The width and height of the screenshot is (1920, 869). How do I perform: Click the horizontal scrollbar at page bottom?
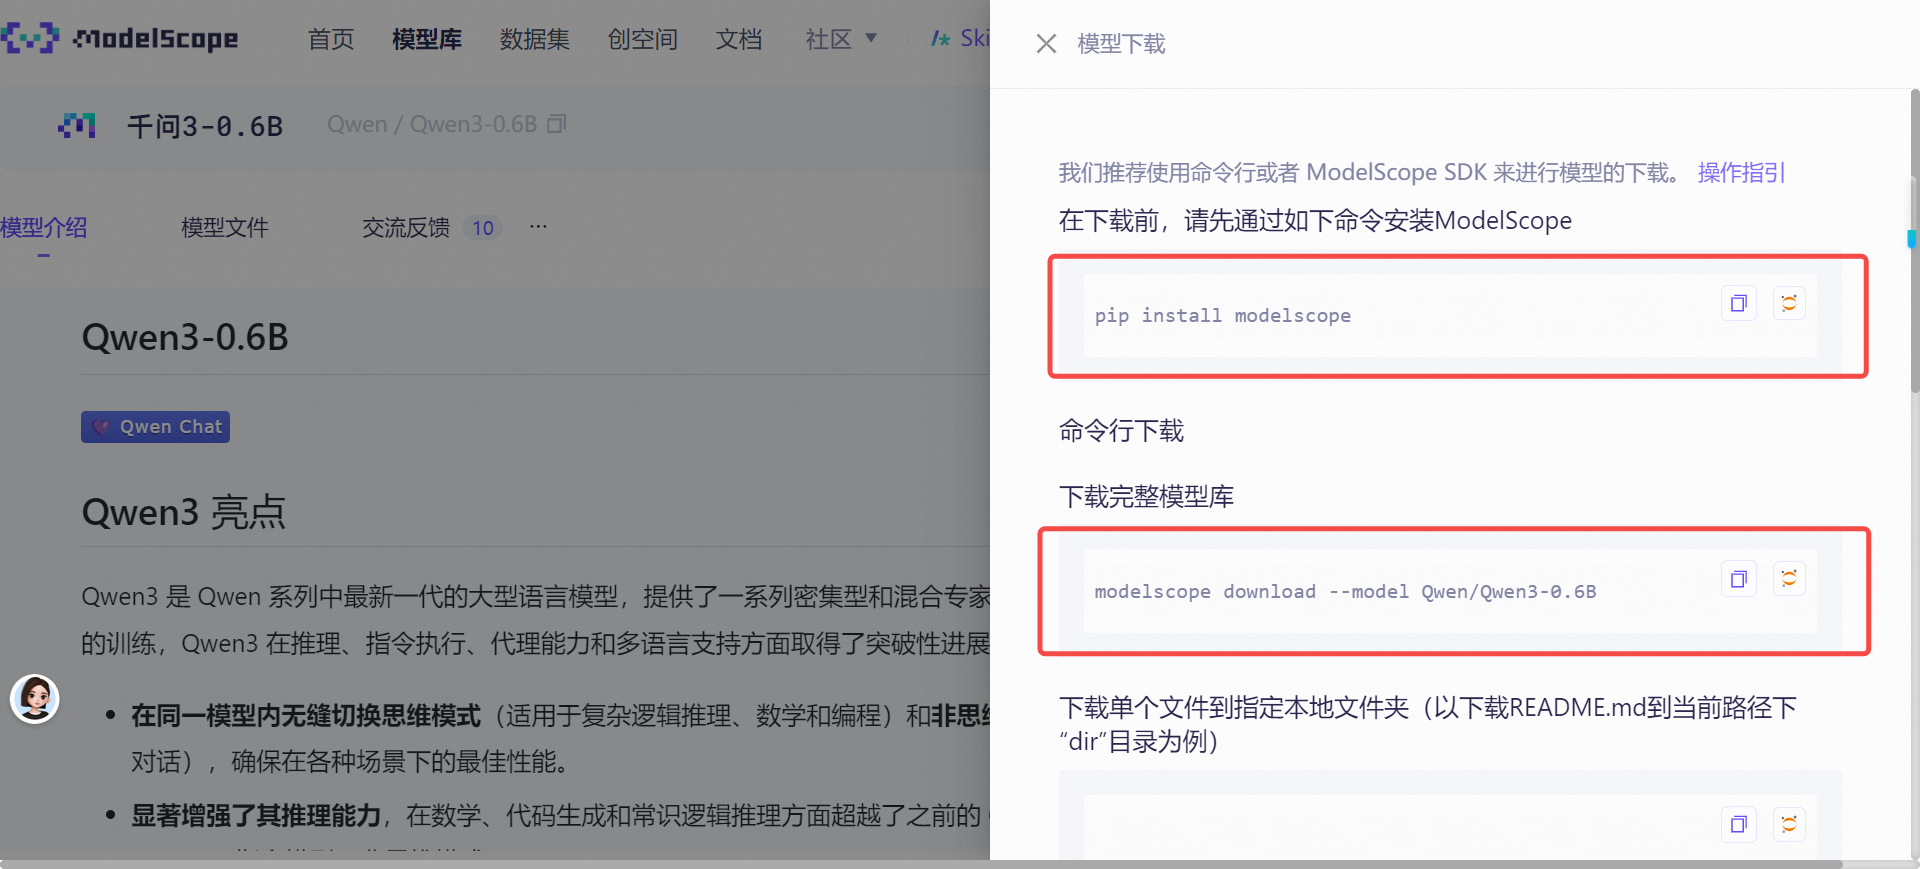[921, 864]
